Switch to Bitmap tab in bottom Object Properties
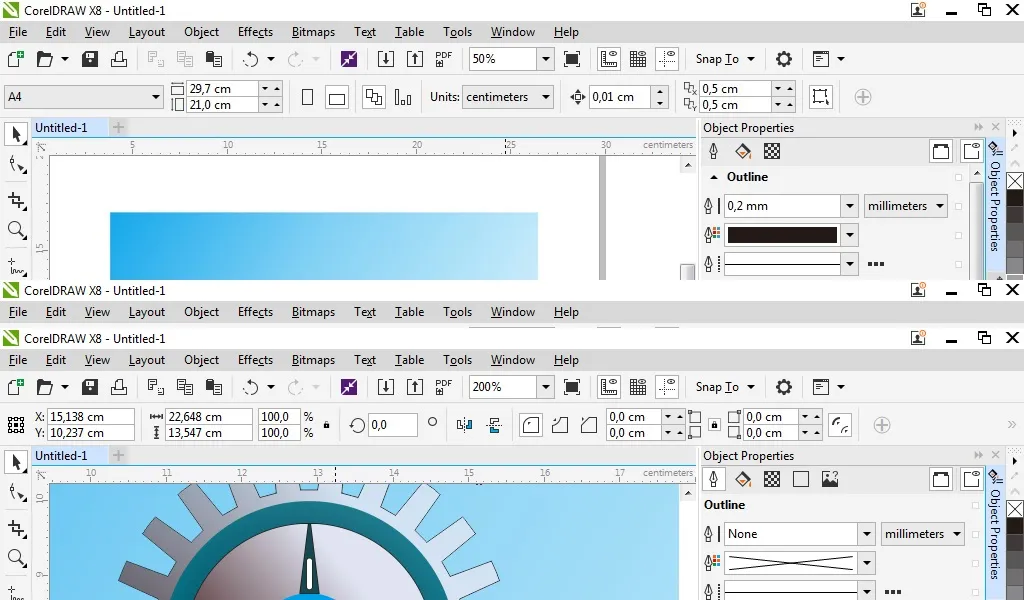The height and width of the screenshot is (600, 1024). [x=830, y=479]
